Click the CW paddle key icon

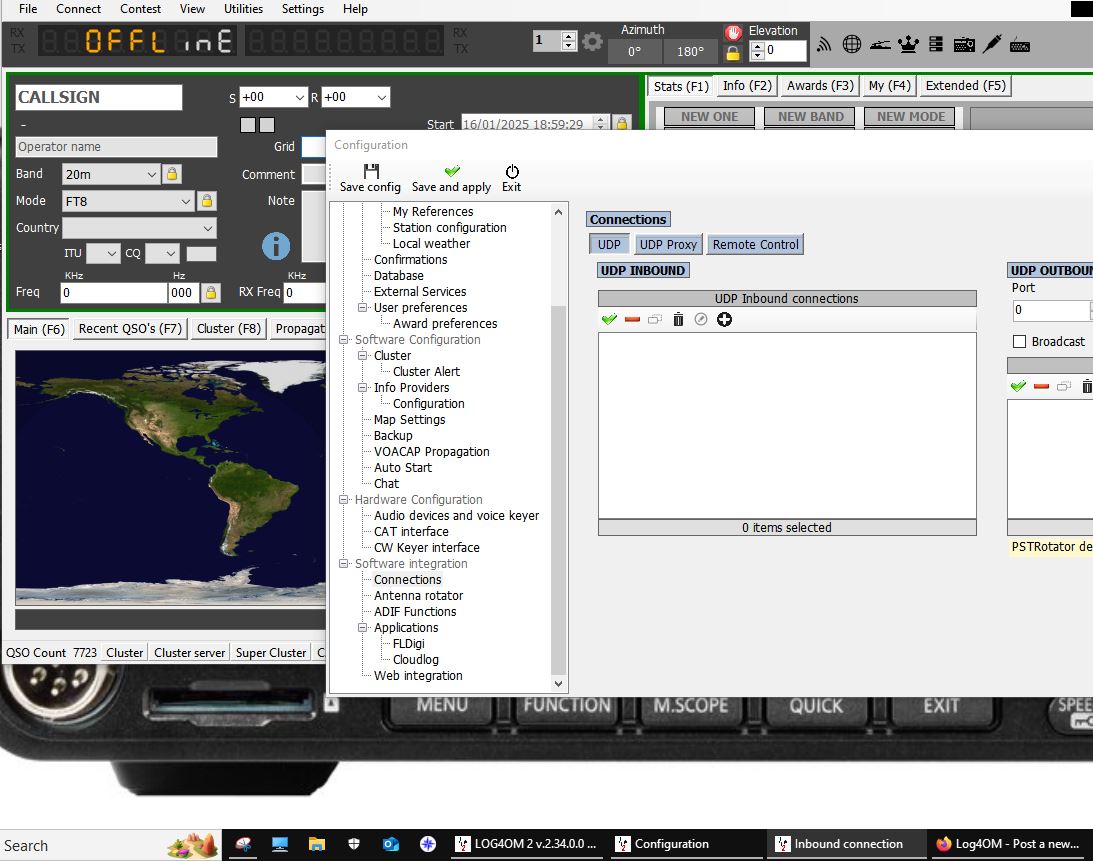880,45
